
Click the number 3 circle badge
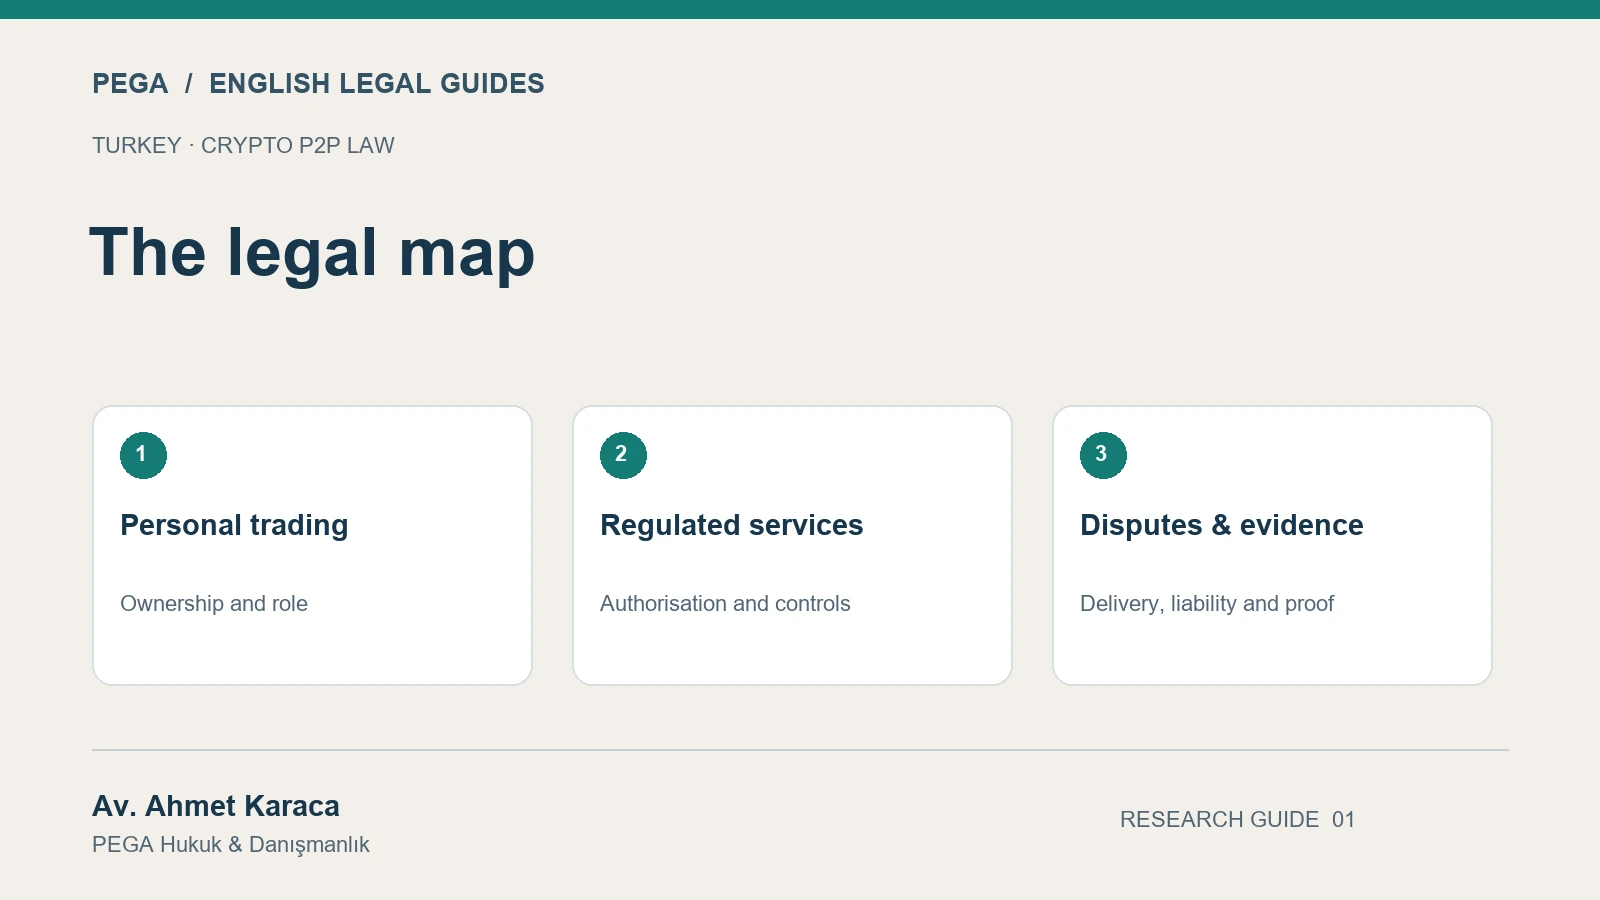coord(1103,455)
